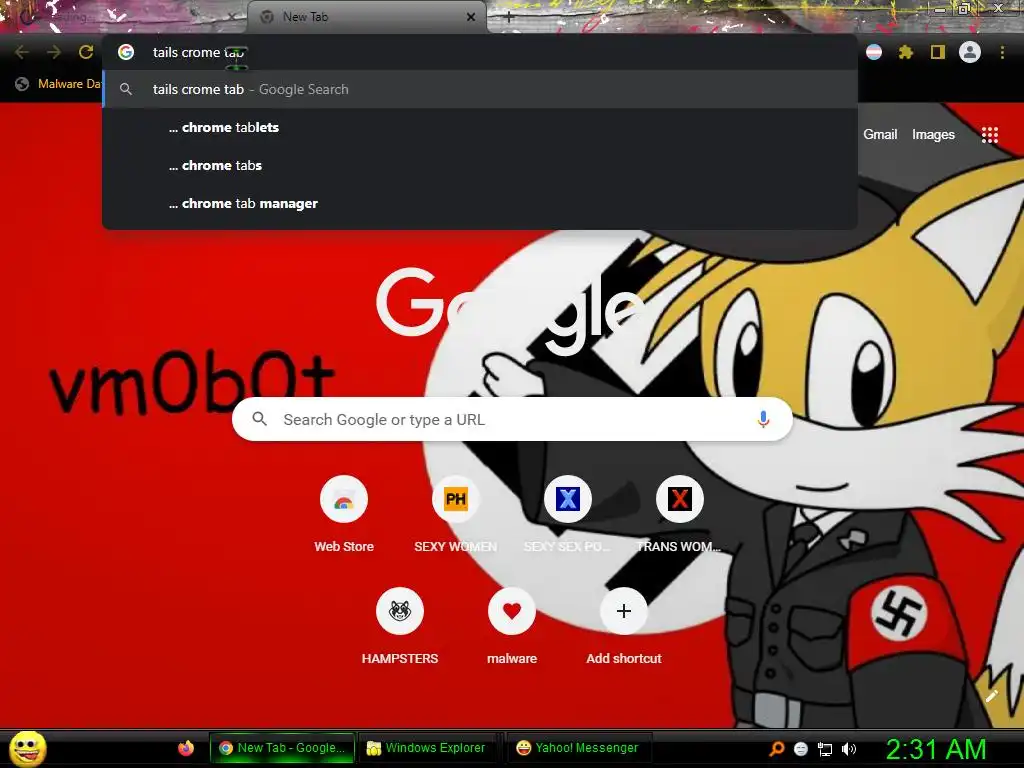Viewport: 1024px width, 768px height.
Task: Open the smiley face Start button
Action: pos(28,748)
